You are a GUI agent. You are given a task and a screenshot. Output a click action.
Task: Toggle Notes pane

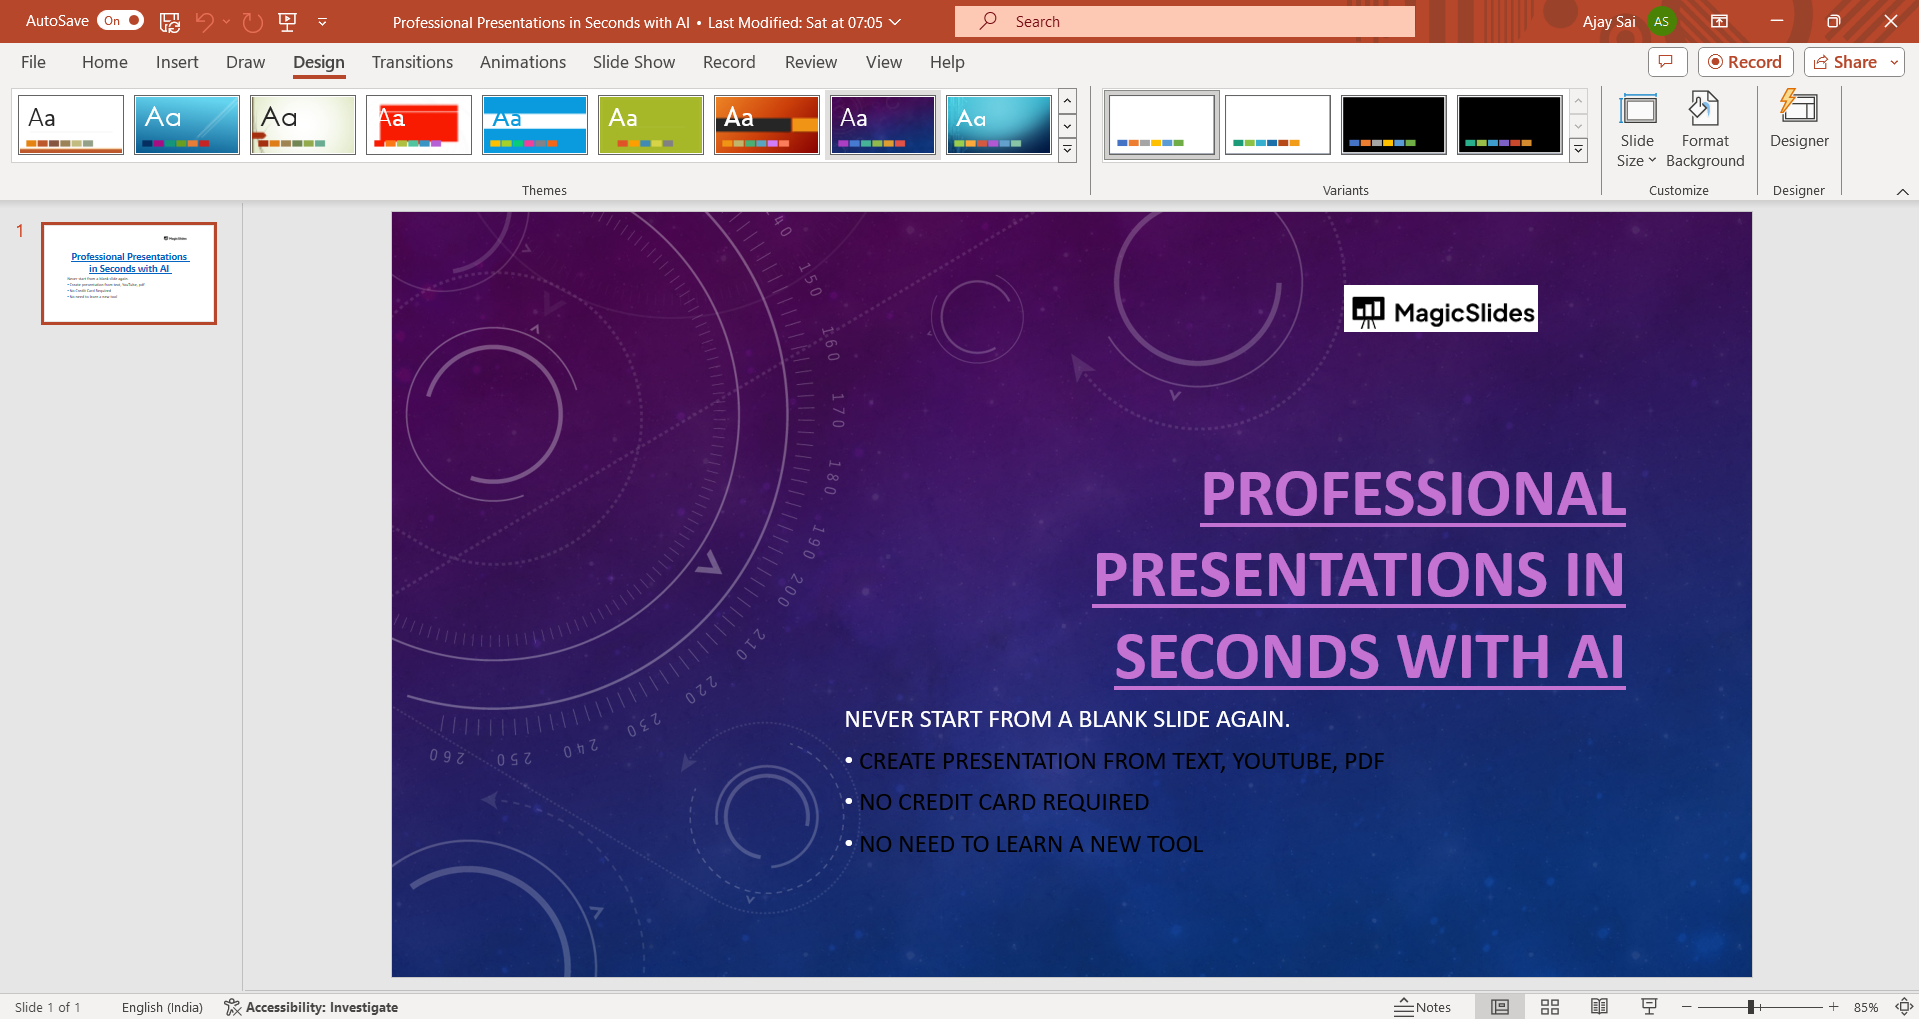(1423, 1007)
